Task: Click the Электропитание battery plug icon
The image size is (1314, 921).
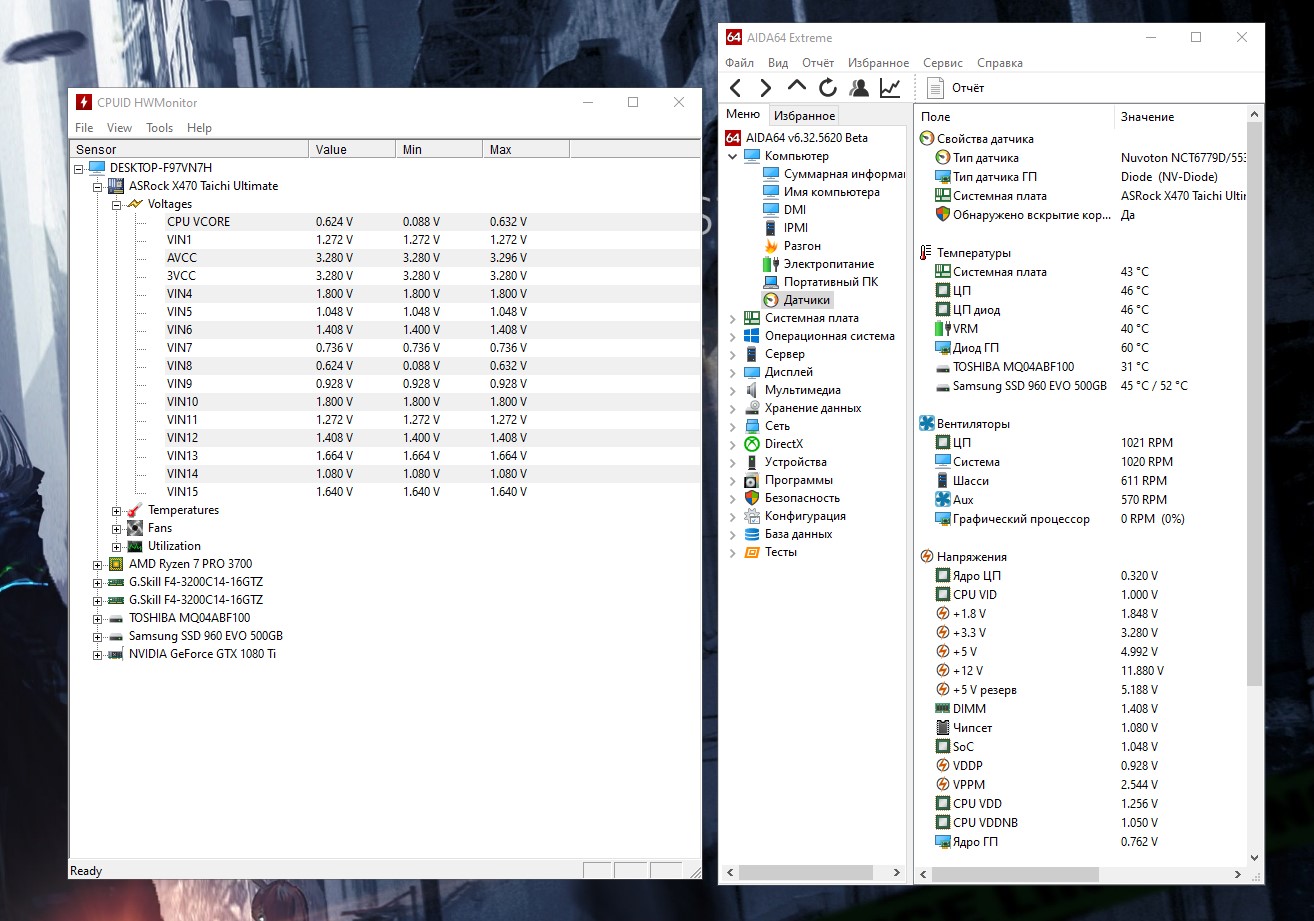Action: tap(771, 264)
